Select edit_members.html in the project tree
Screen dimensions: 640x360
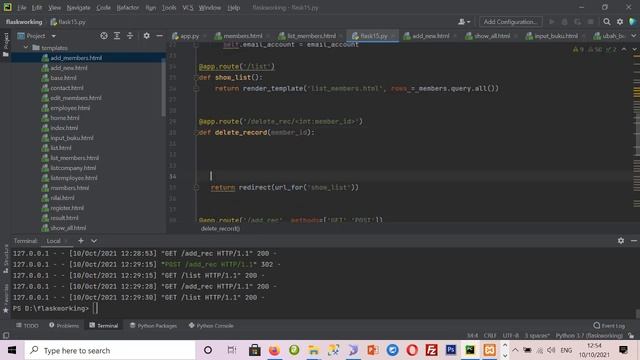click(x=76, y=98)
